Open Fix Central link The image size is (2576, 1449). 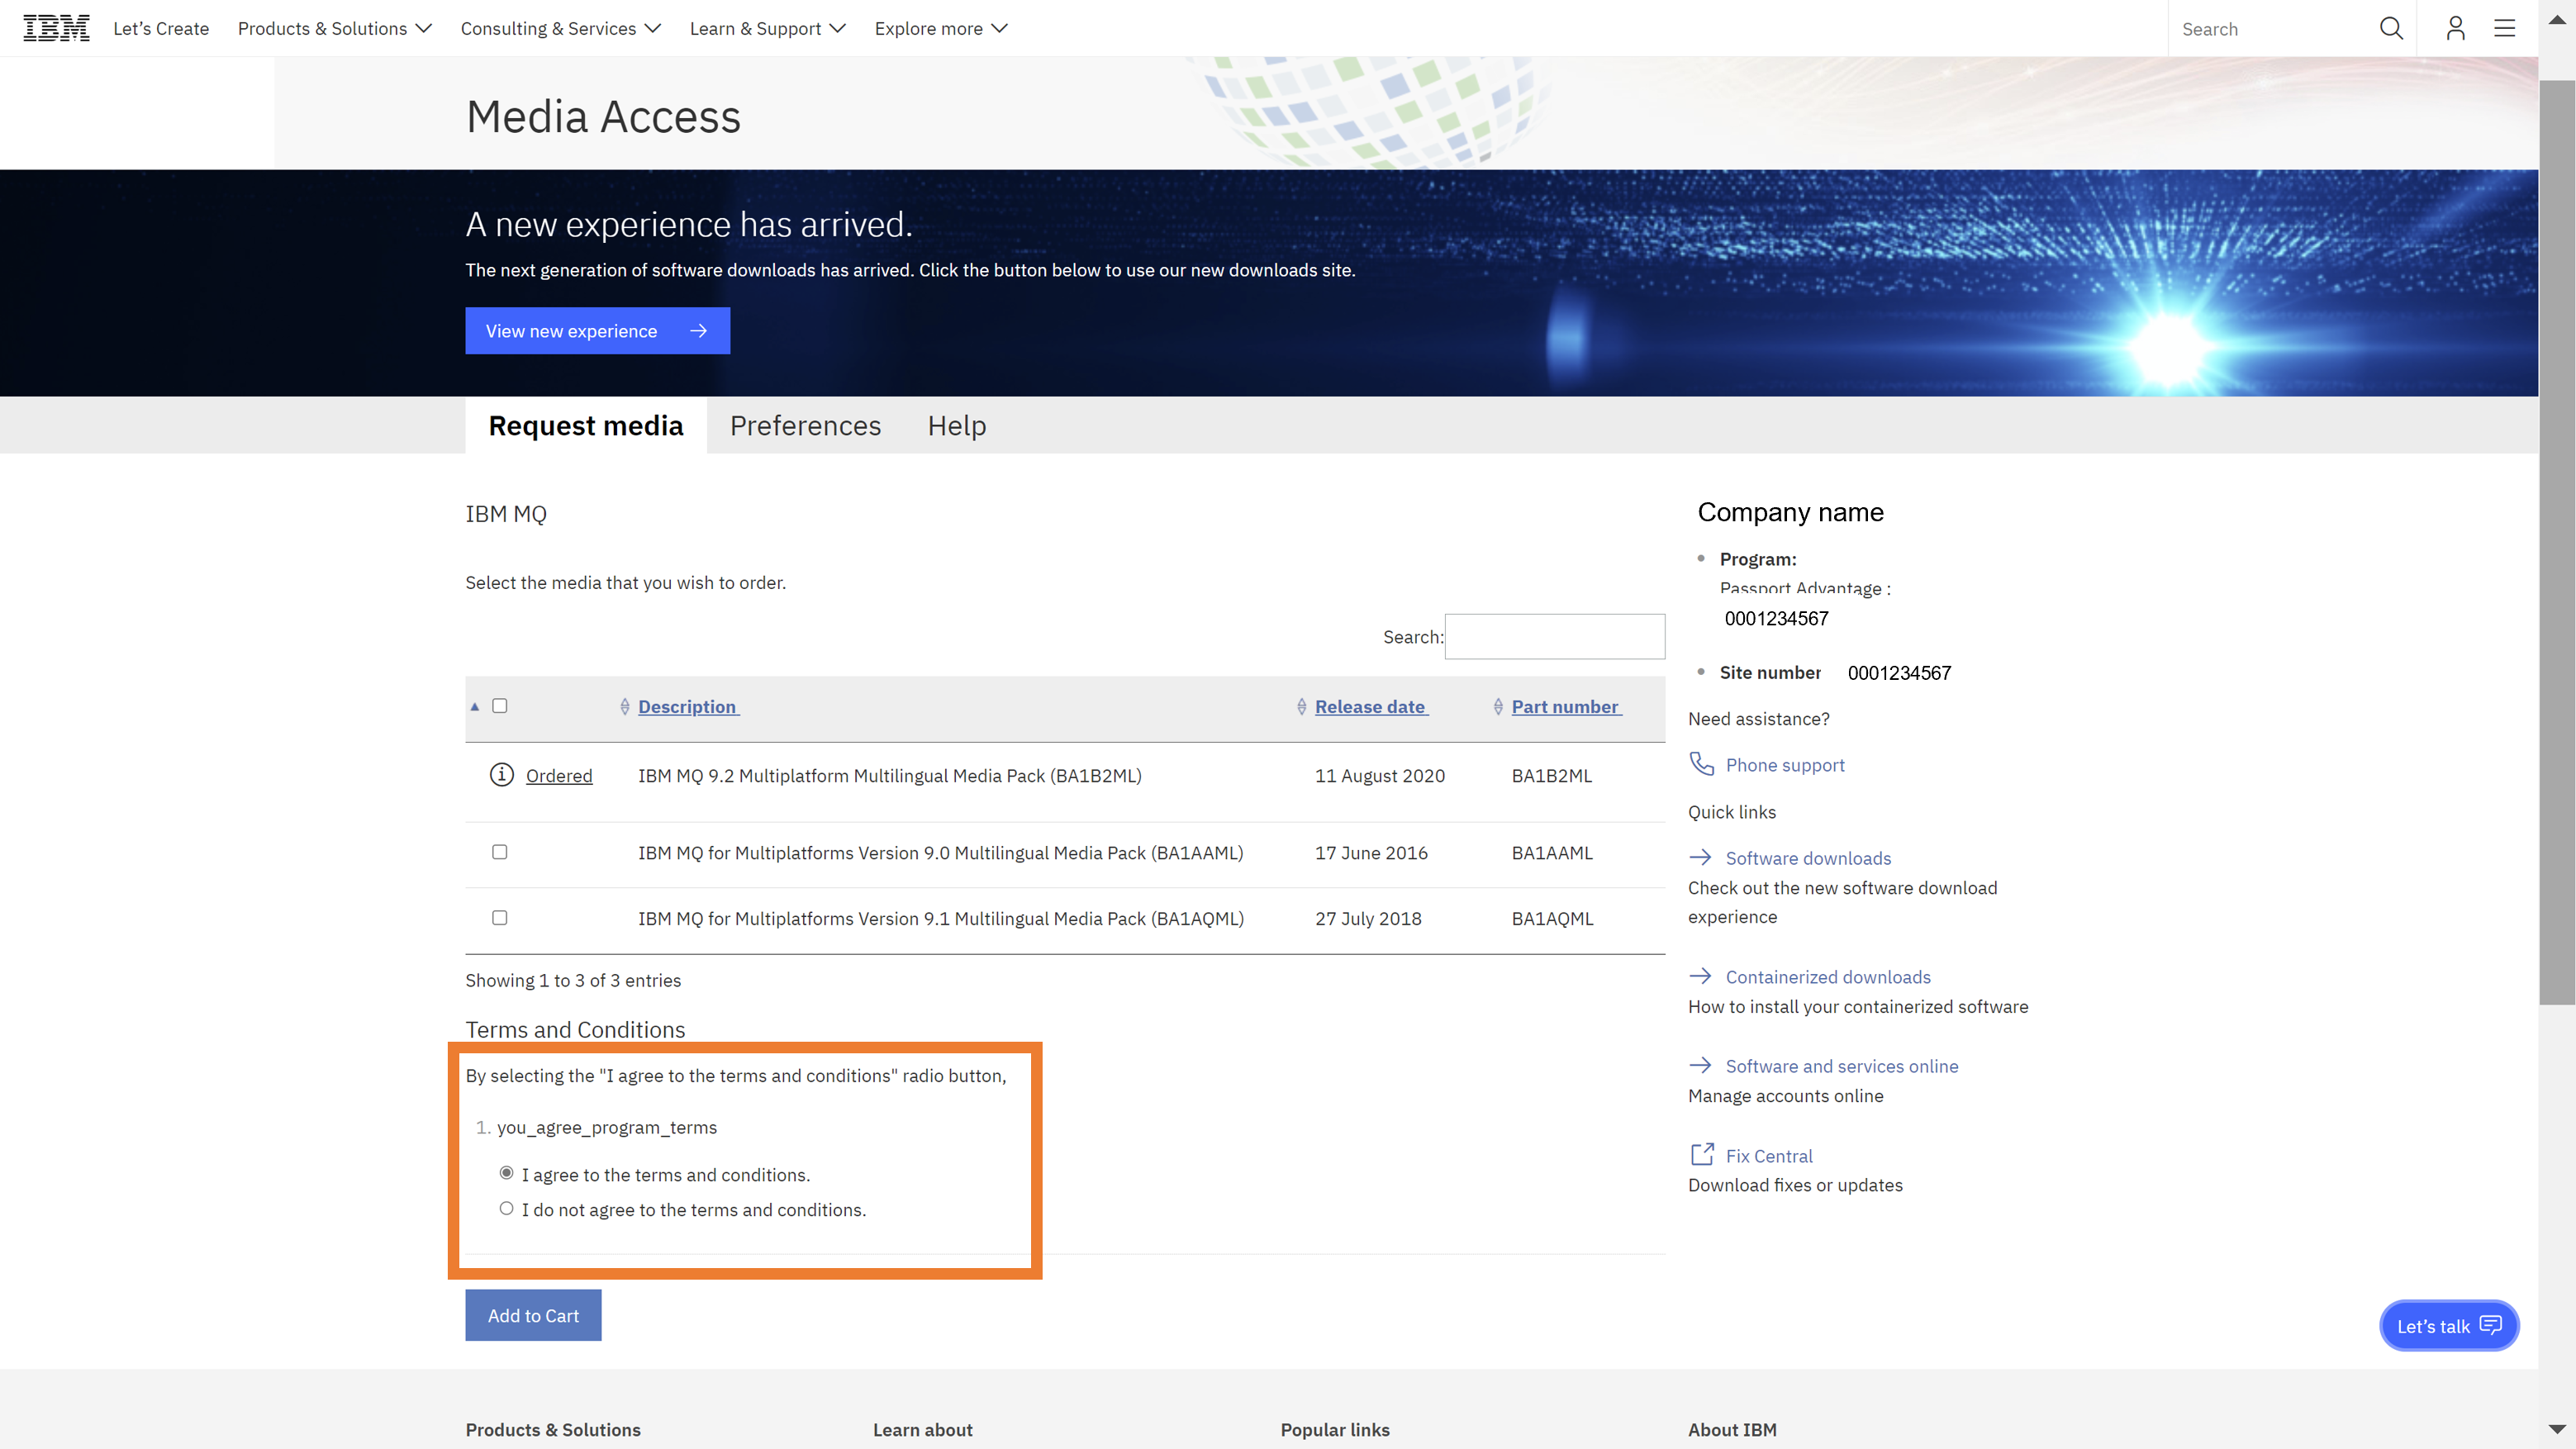pyautogui.click(x=1769, y=1156)
